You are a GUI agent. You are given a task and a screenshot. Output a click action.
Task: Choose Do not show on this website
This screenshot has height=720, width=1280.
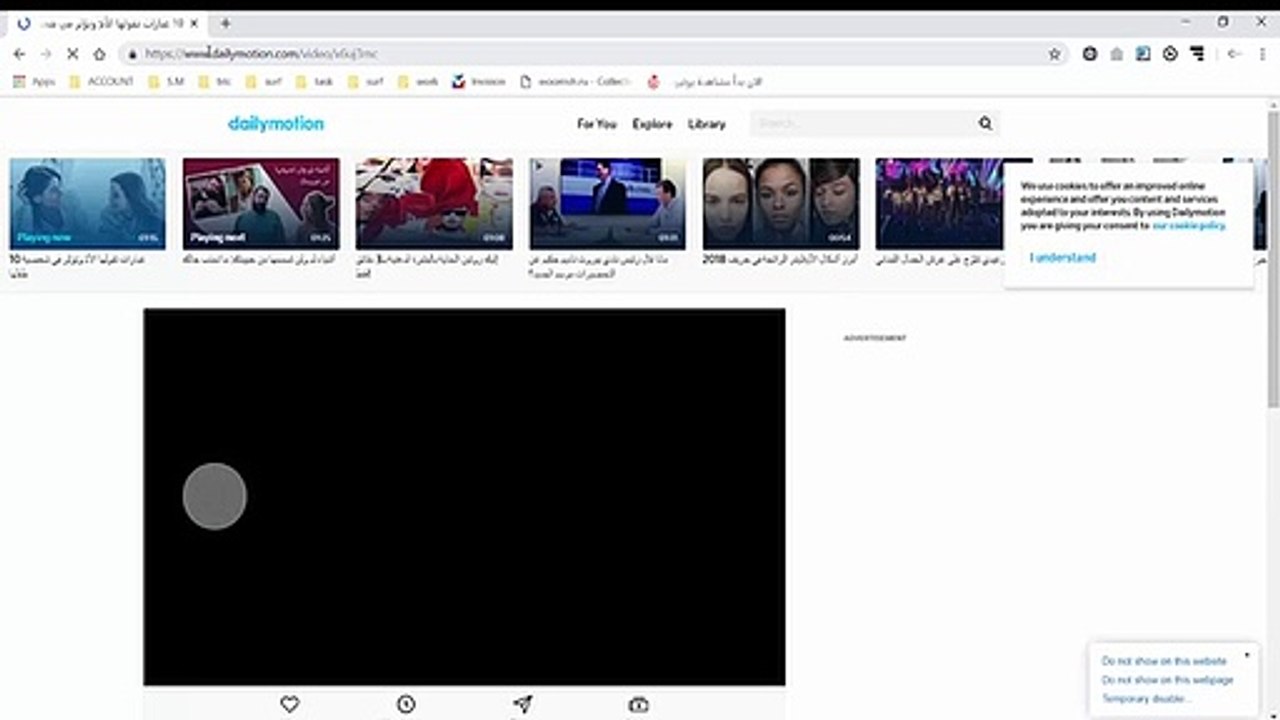click(x=1164, y=661)
